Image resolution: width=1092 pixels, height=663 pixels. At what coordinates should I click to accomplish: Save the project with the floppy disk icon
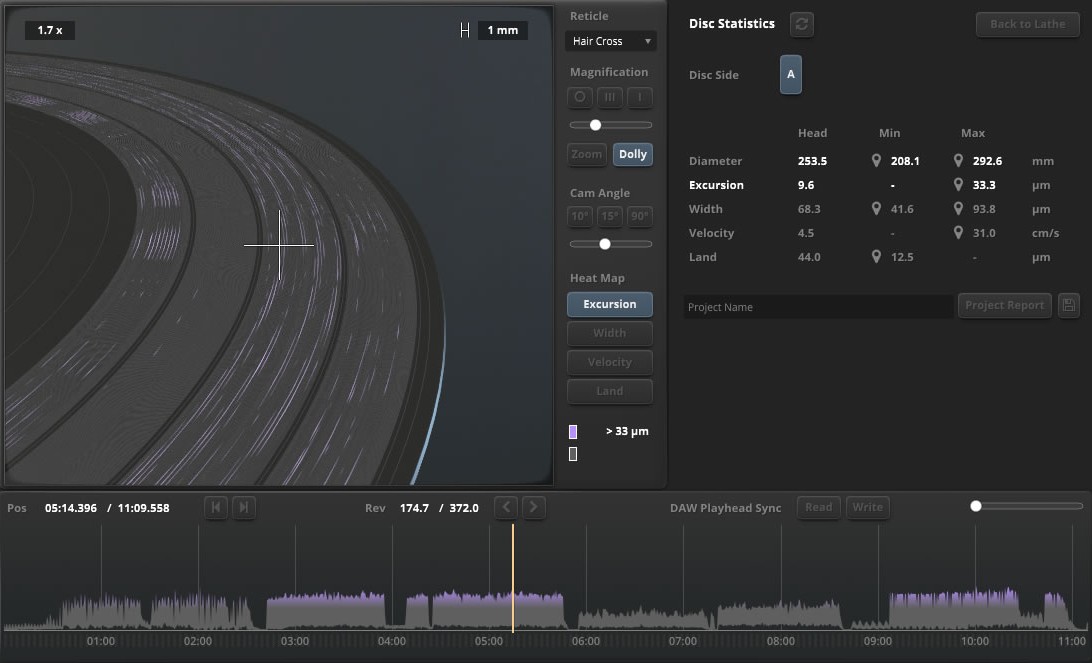[1068, 305]
